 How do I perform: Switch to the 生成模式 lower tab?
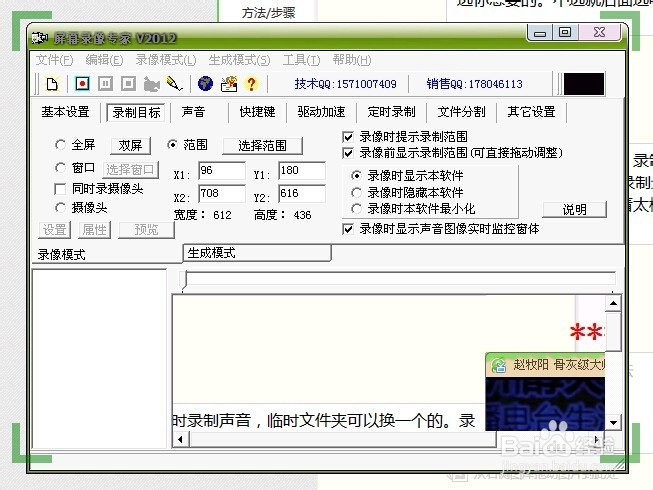[x=257, y=253]
